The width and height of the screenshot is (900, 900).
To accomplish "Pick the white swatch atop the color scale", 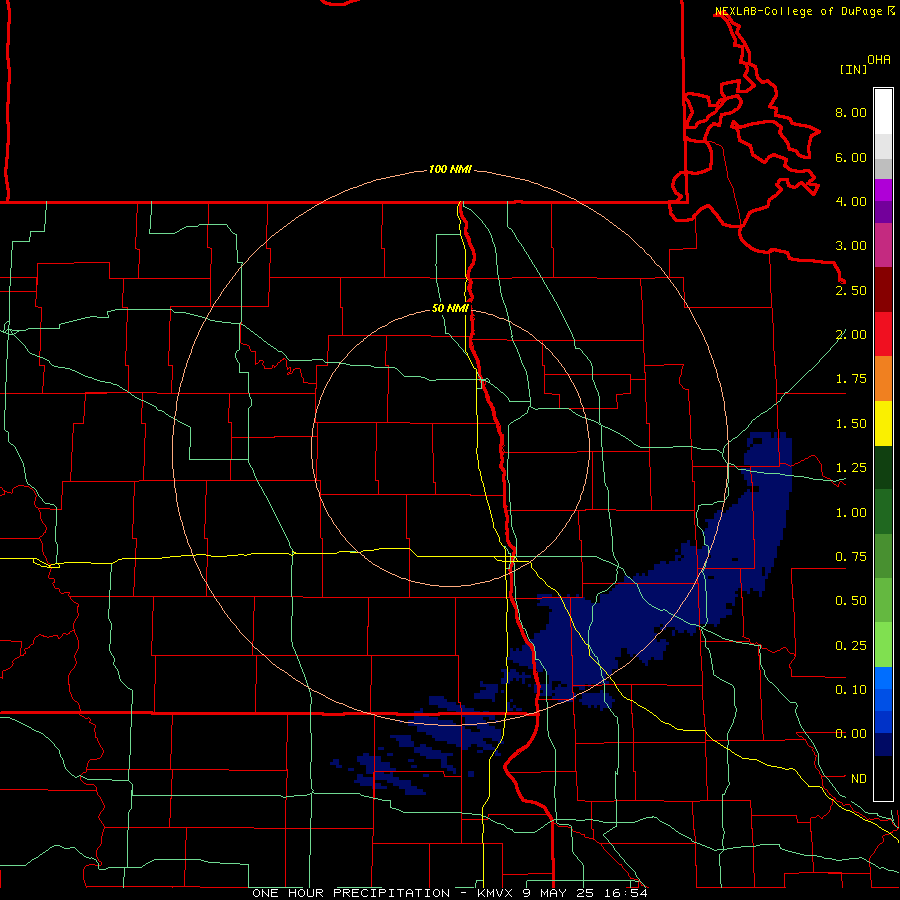I will point(883,112).
